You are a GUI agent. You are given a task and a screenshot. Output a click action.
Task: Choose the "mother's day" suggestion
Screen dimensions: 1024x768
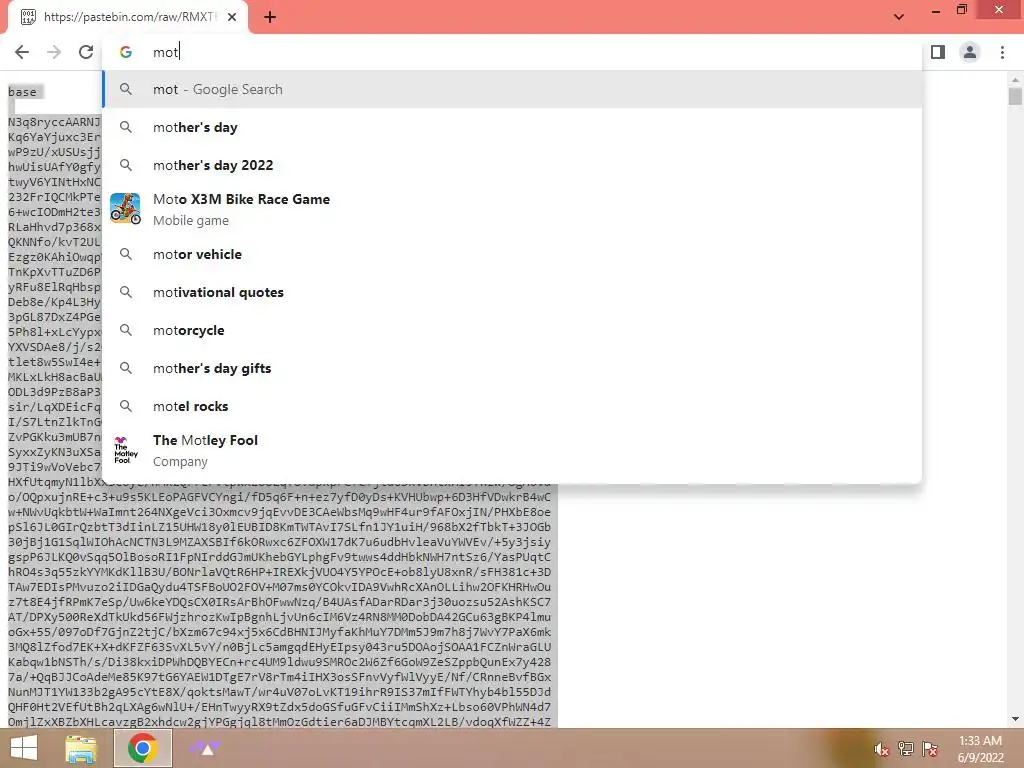tap(513, 127)
